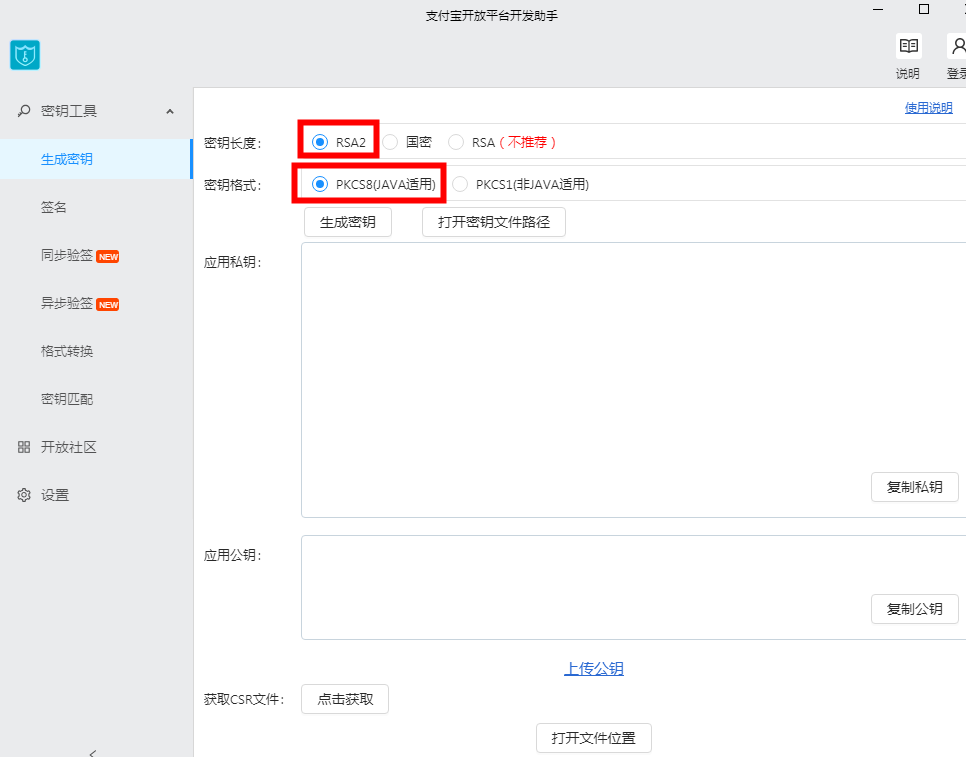Click the 开放社区 grid icon
The width and height of the screenshot is (966, 757).
point(24,447)
